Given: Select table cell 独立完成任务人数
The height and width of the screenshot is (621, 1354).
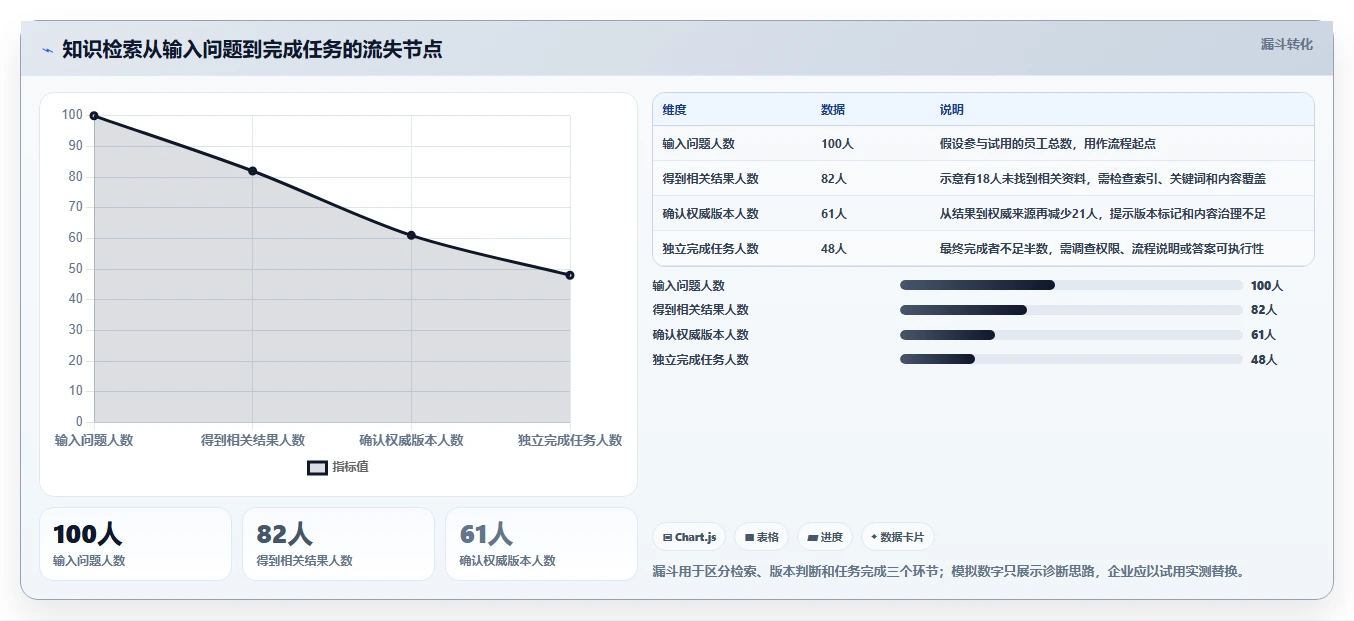Looking at the screenshot, I should (x=710, y=249).
